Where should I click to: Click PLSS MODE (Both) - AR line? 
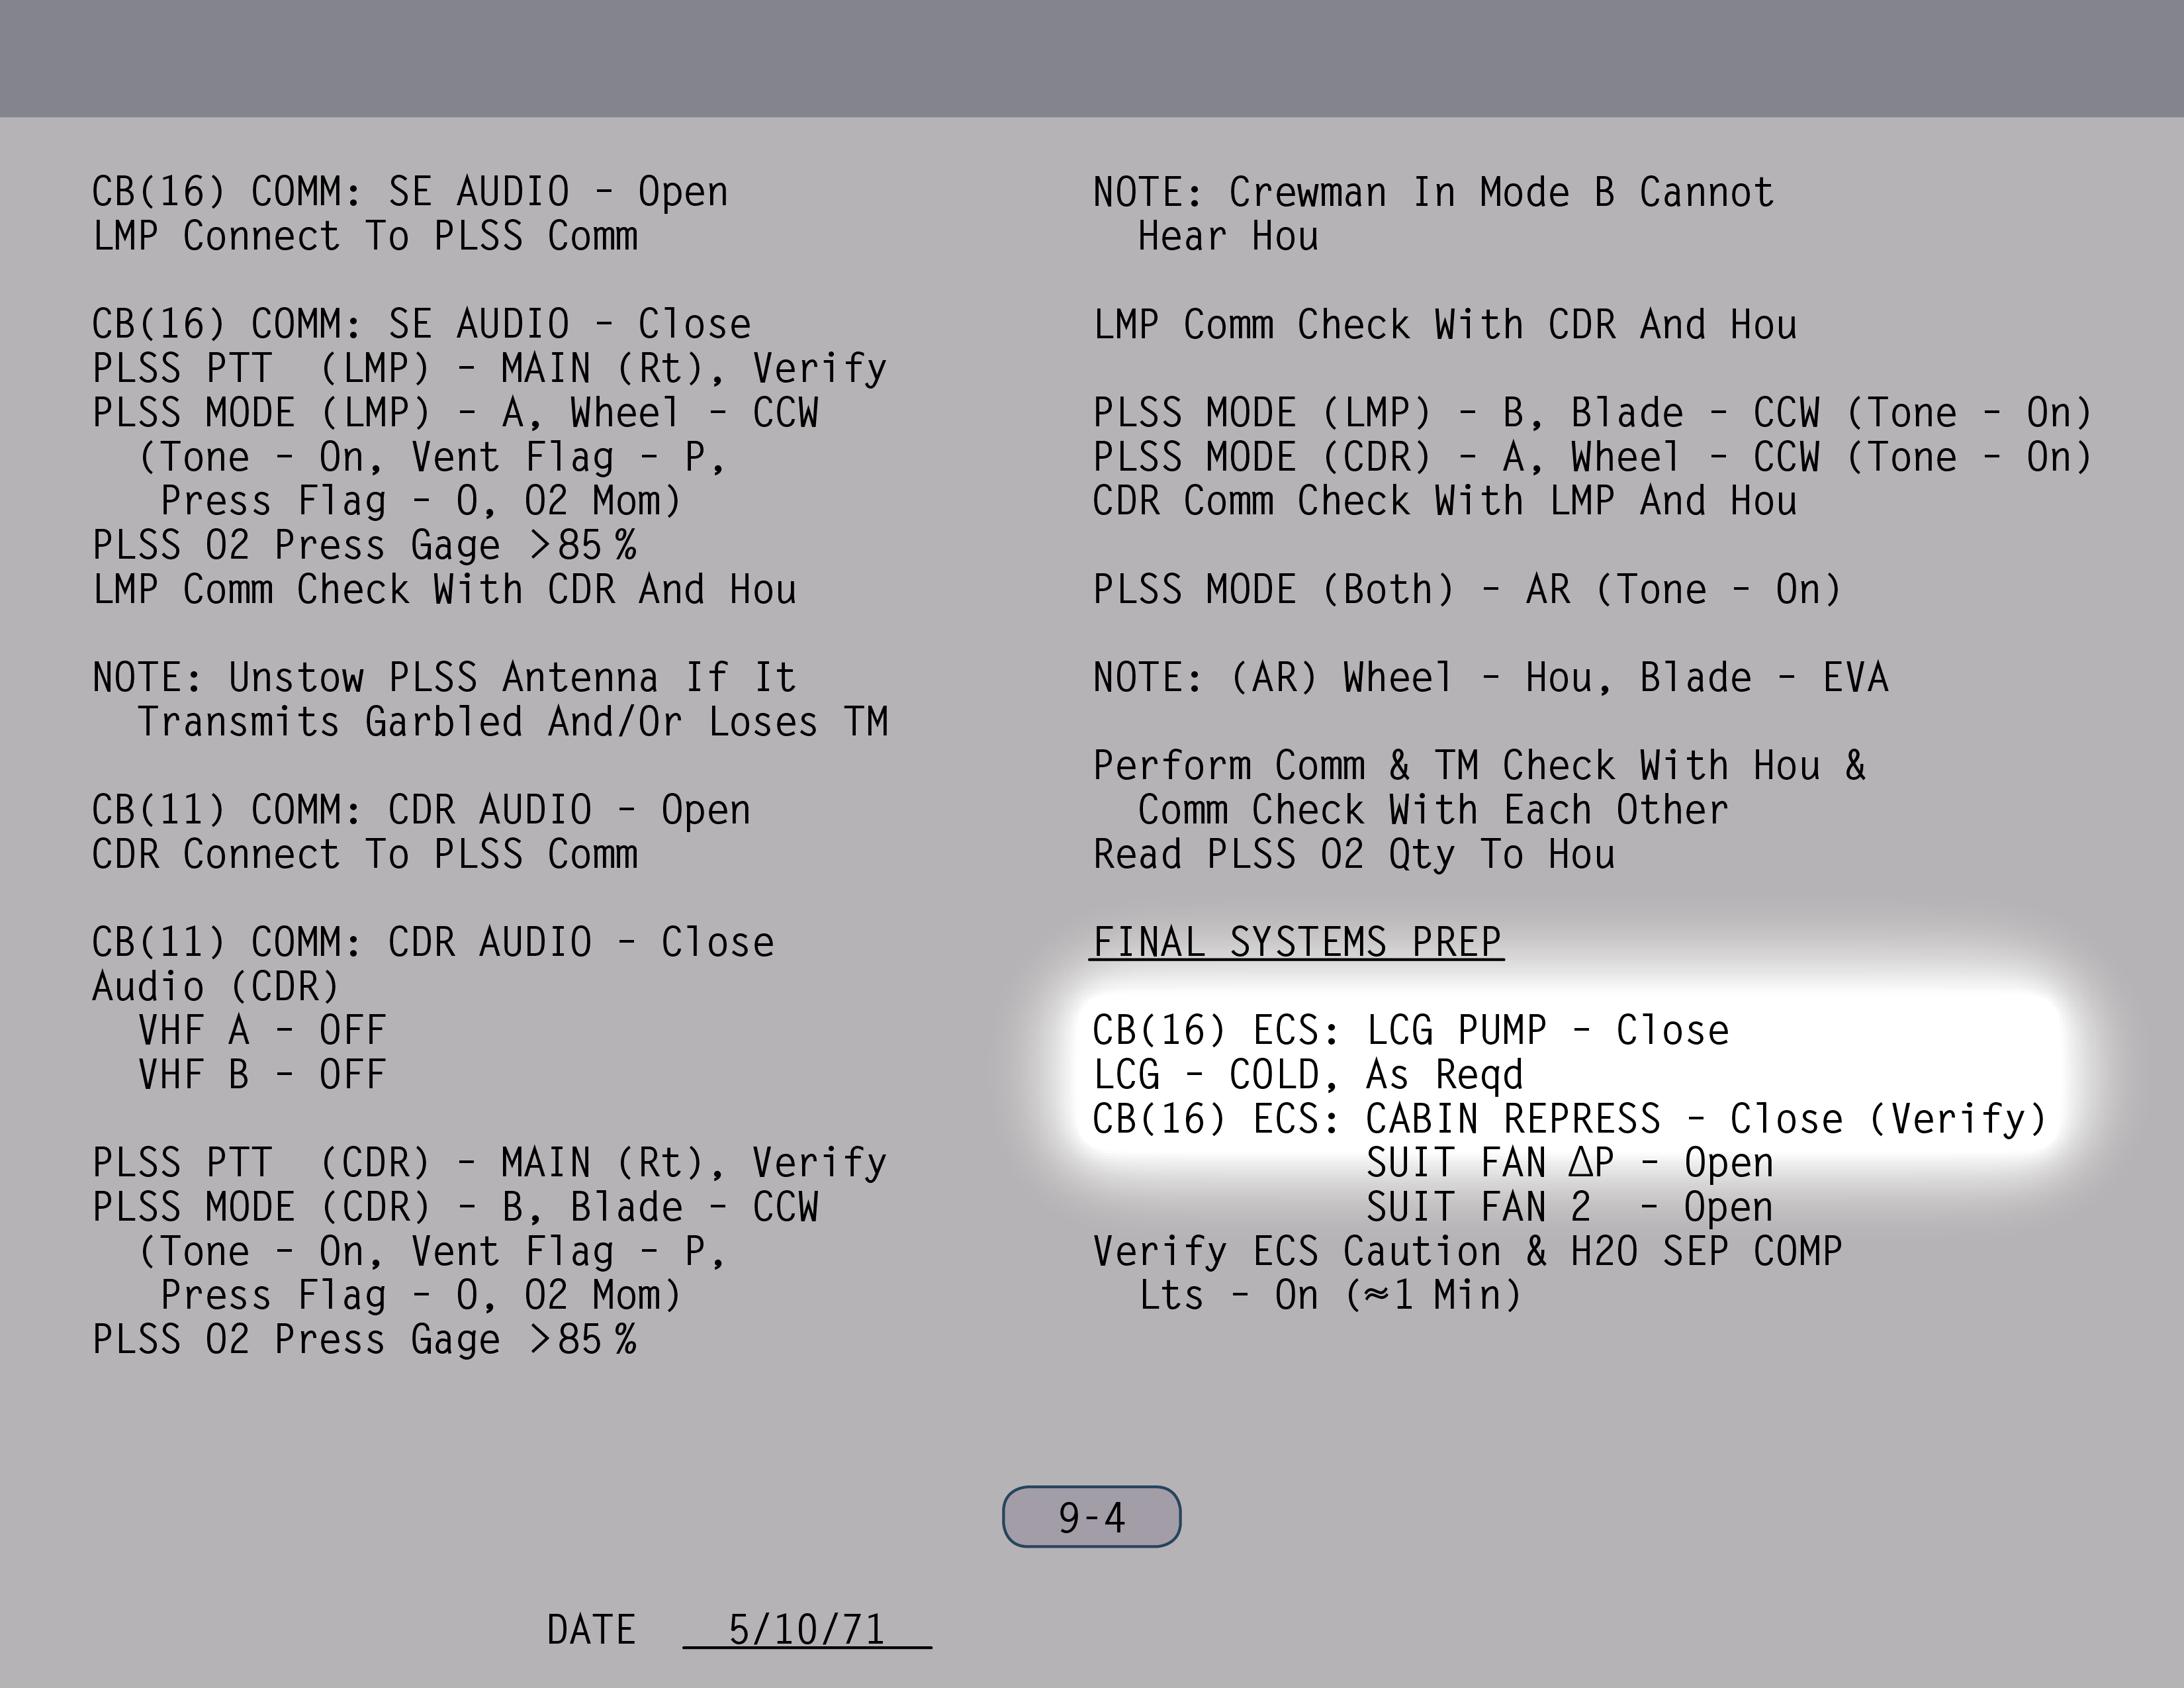pos(1466,590)
